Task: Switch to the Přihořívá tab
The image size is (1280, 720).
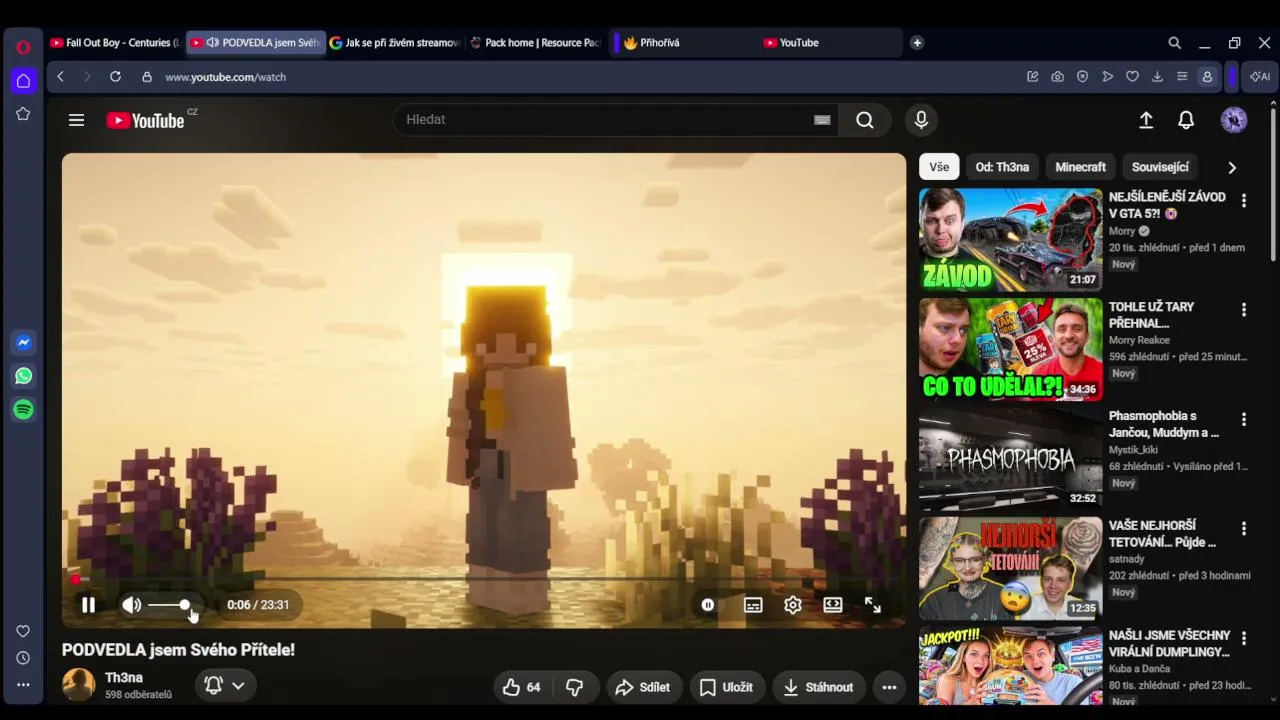Action: tap(680, 43)
